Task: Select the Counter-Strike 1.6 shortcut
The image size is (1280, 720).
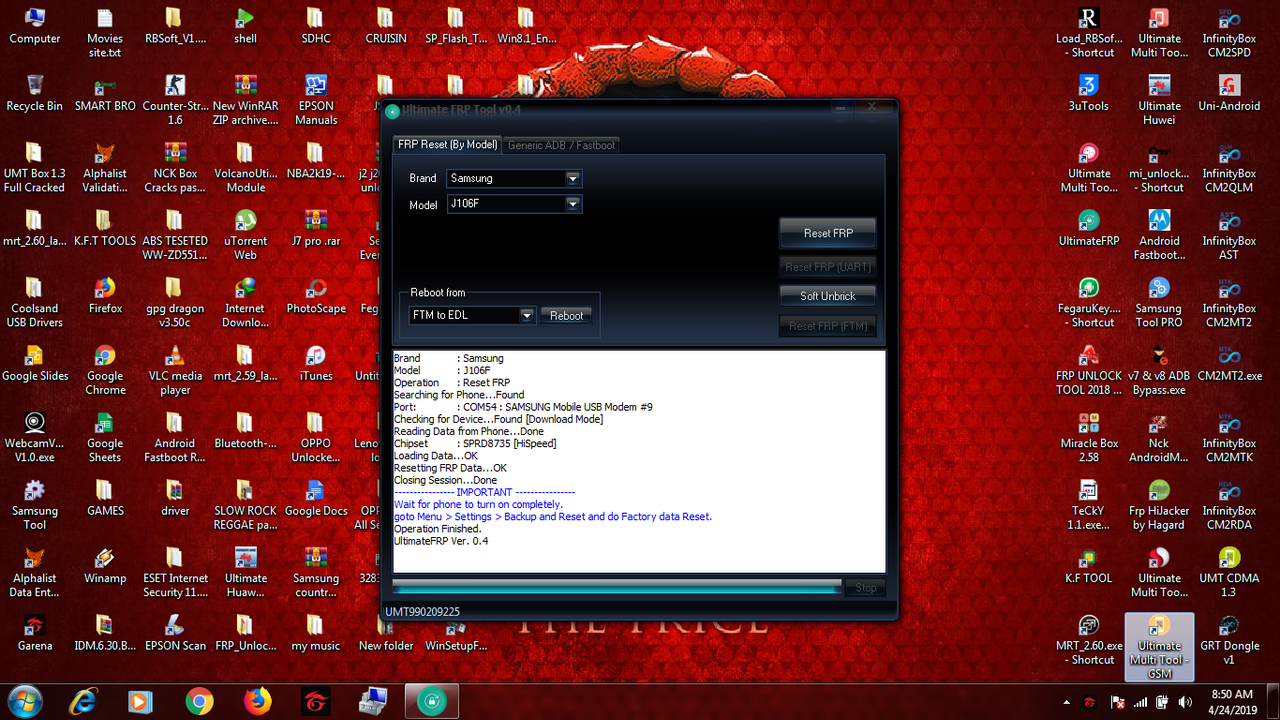Action: click(x=175, y=100)
